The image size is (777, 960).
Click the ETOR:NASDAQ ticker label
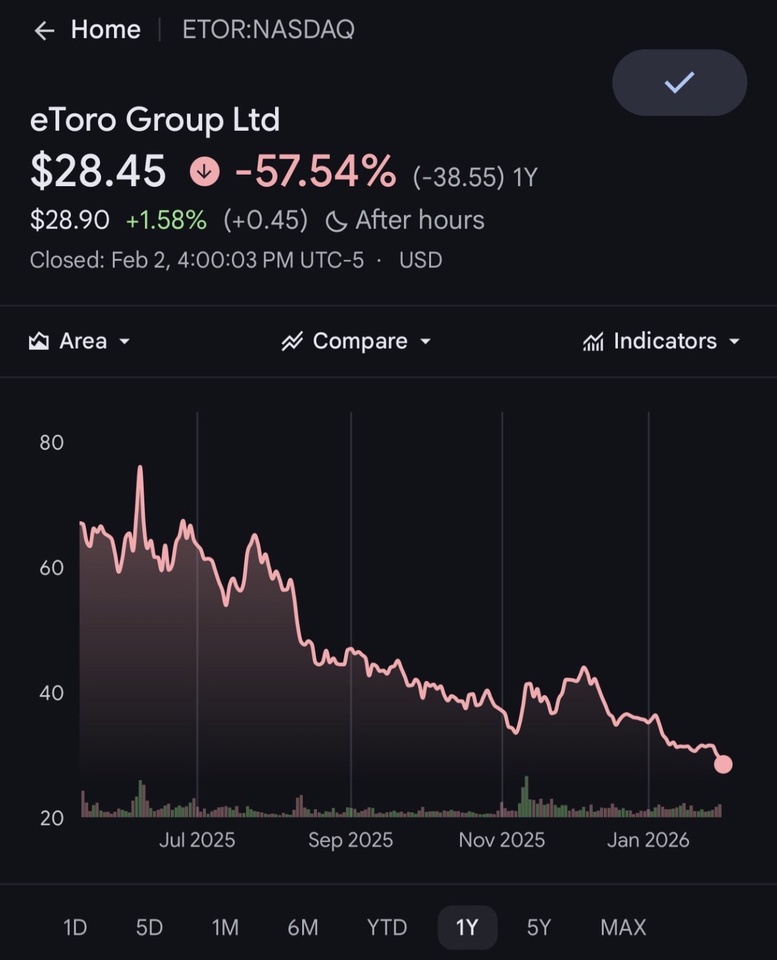[x=268, y=30]
